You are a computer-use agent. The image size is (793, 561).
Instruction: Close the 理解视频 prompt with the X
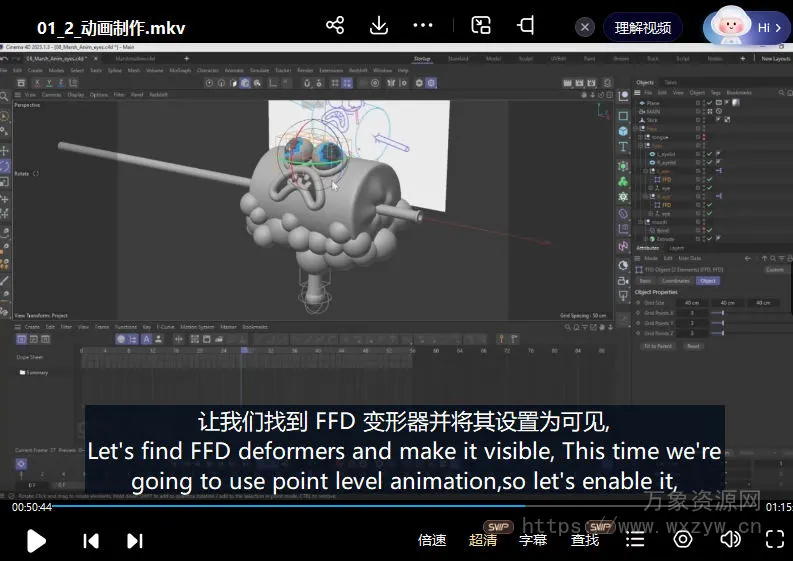pos(585,27)
